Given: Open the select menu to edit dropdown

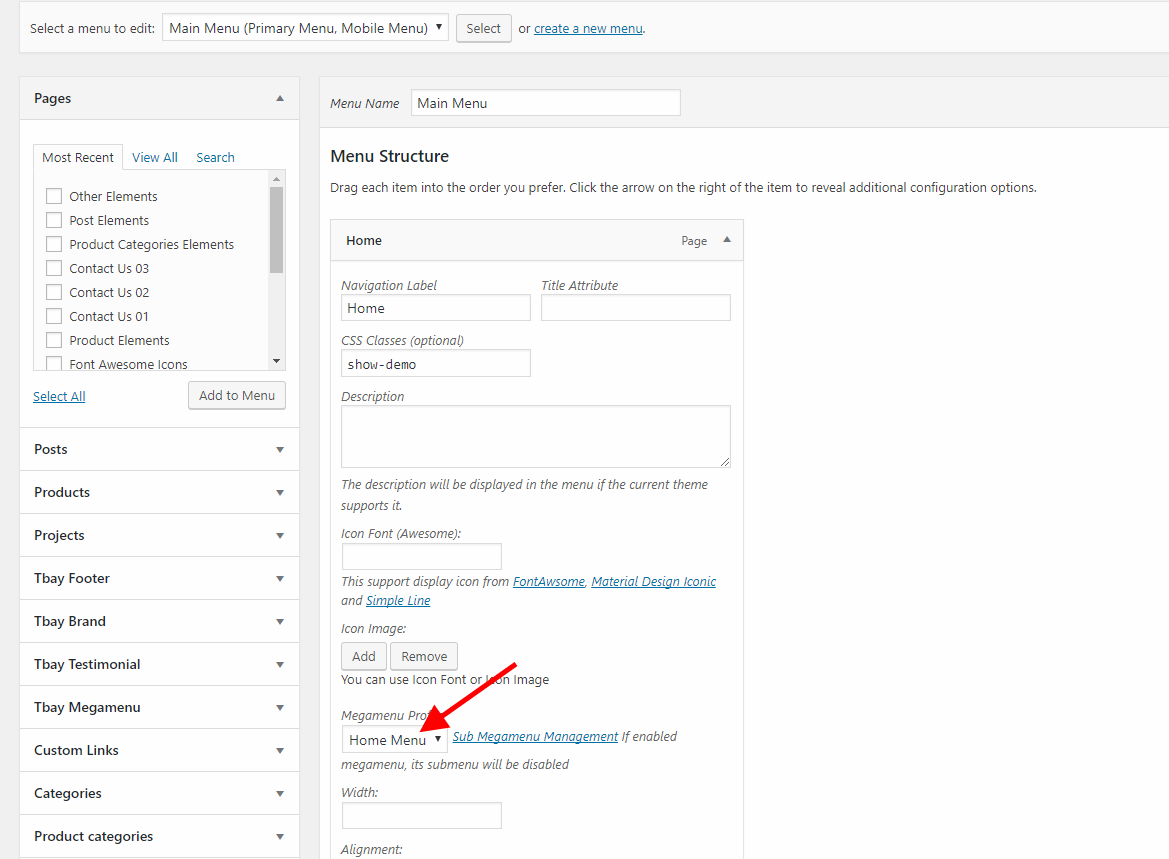Looking at the screenshot, I should (305, 28).
